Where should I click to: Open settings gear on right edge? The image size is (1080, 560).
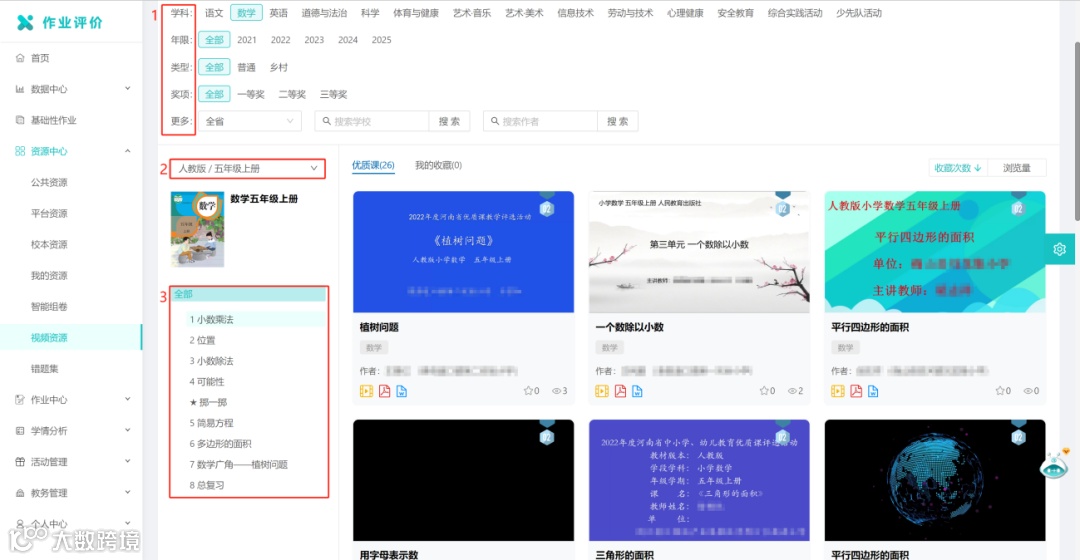tap(1059, 249)
